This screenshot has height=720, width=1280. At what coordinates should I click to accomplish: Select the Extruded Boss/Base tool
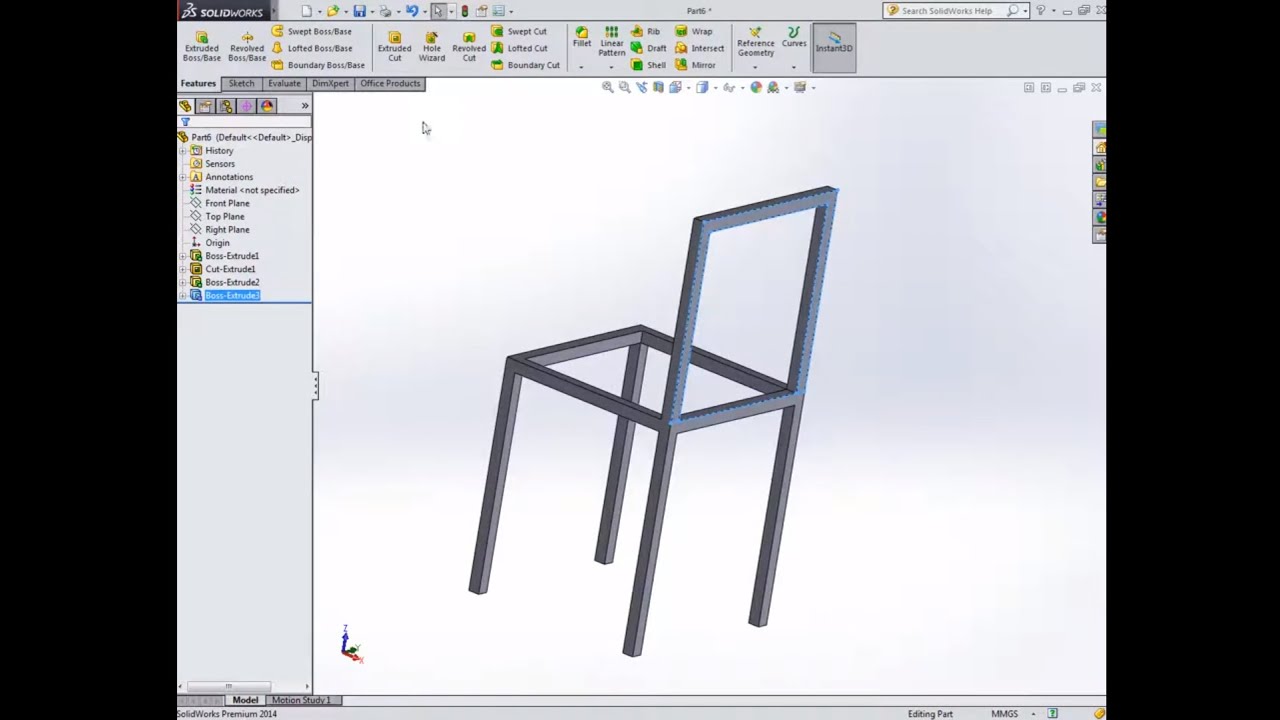pyautogui.click(x=201, y=47)
